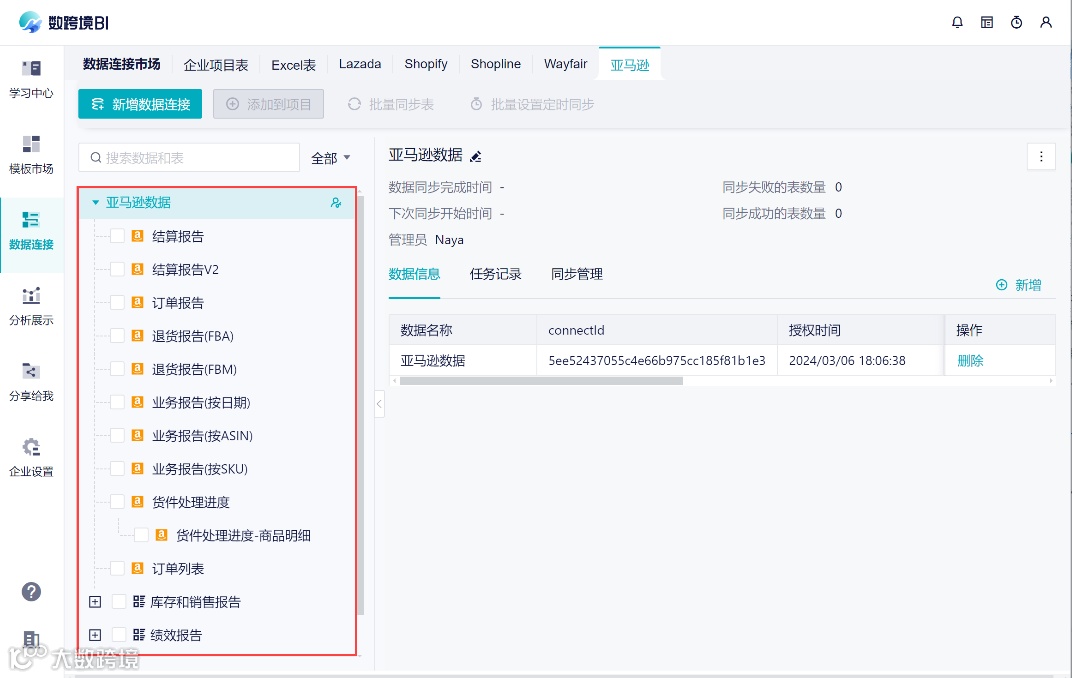The width and height of the screenshot is (1072, 678).
Task: Open the 任务记录 tab
Action: [x=496, y=274]
